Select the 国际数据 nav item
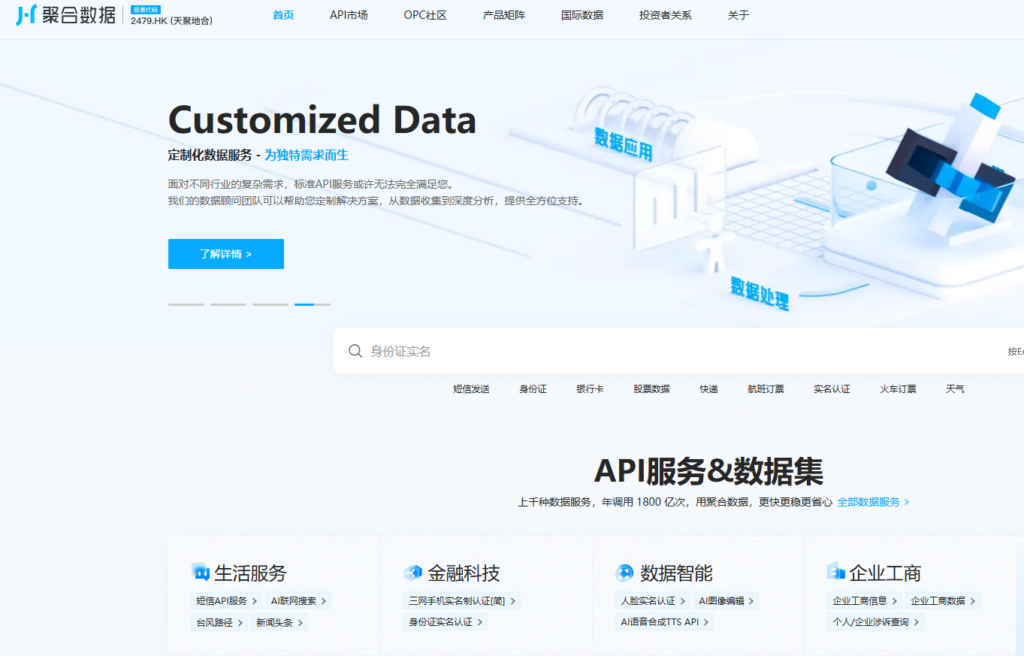This screenshot has height=656, width=1024. coord(581,15)
